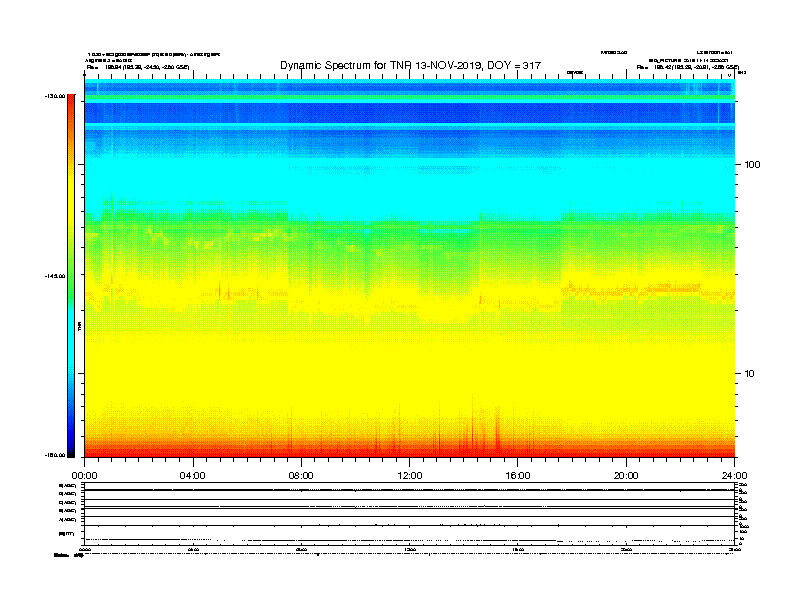792x612 pixels.
Task: Select the 12:00 time axis label
Action: [410, 476]
